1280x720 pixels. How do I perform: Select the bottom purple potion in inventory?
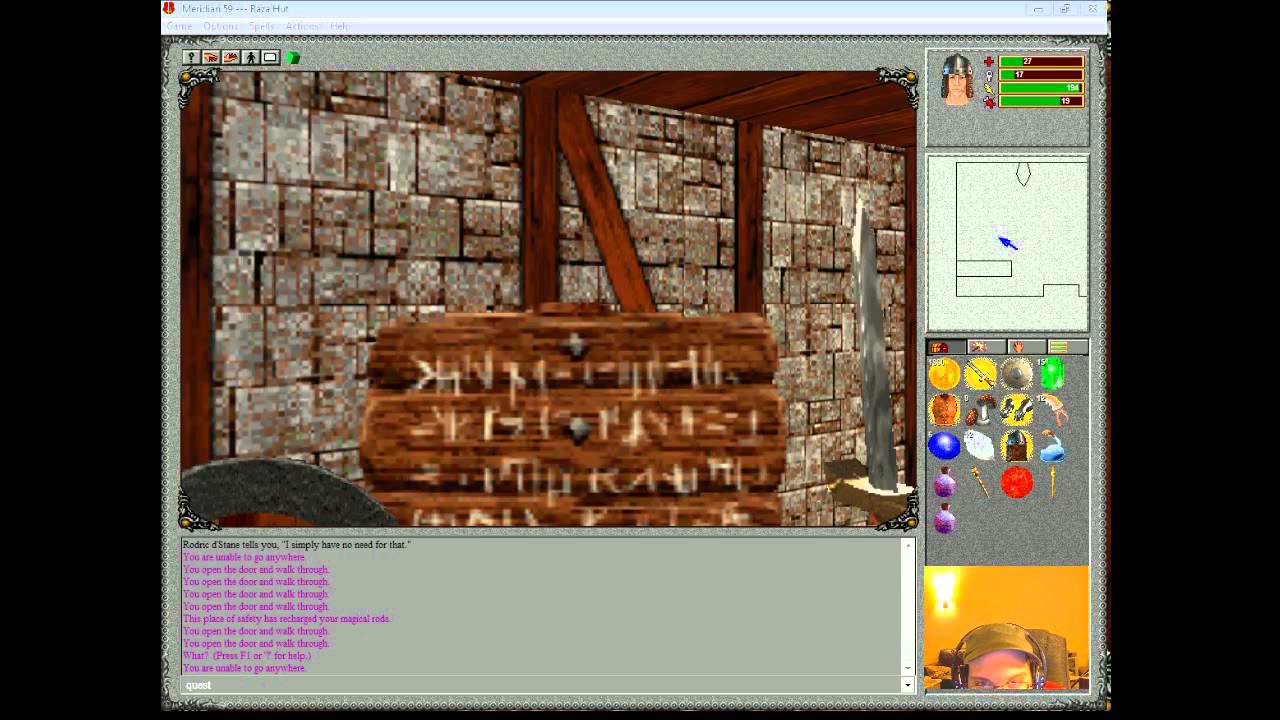pos(944,518)
